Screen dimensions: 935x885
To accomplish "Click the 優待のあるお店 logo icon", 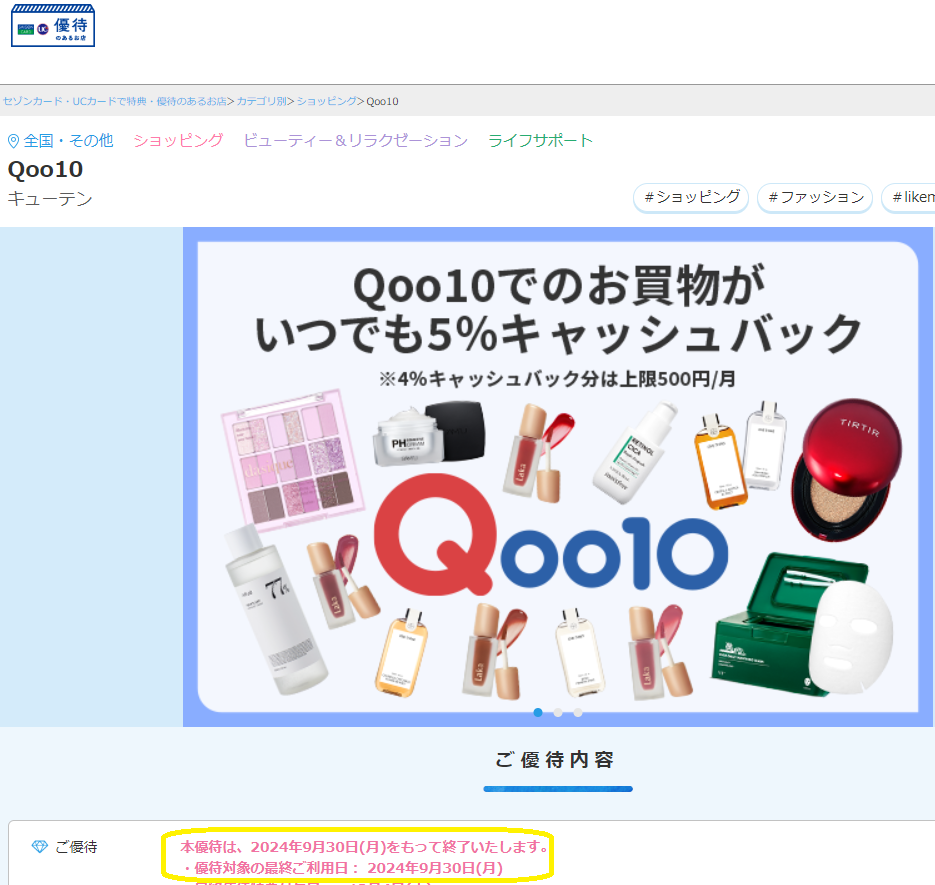I will click(x=53, y=25).
